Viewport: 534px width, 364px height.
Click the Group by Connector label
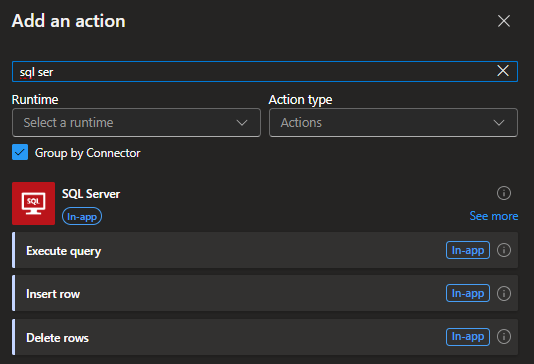point(88,153)
